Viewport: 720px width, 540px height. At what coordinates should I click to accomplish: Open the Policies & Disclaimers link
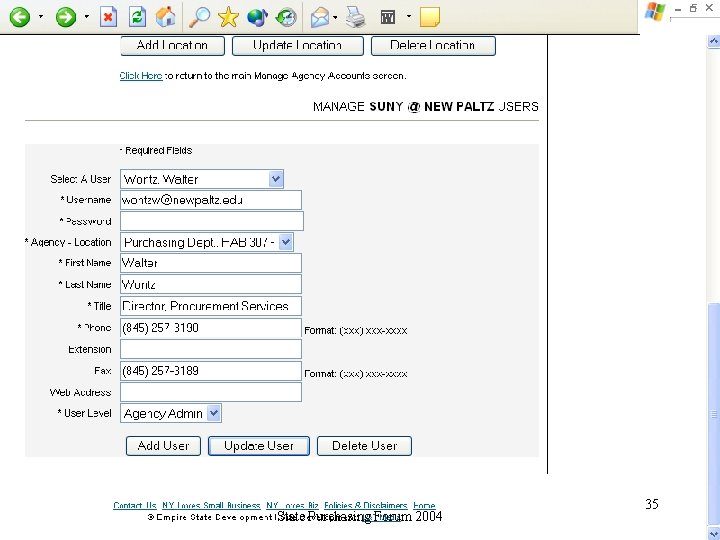click(366, 506)
